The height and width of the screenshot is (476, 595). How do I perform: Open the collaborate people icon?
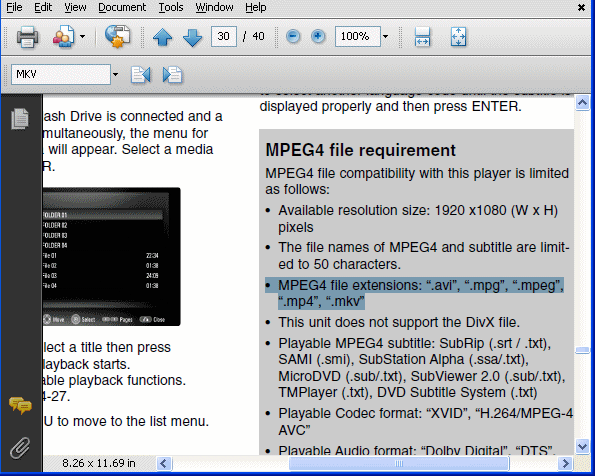tap(63, 36)
